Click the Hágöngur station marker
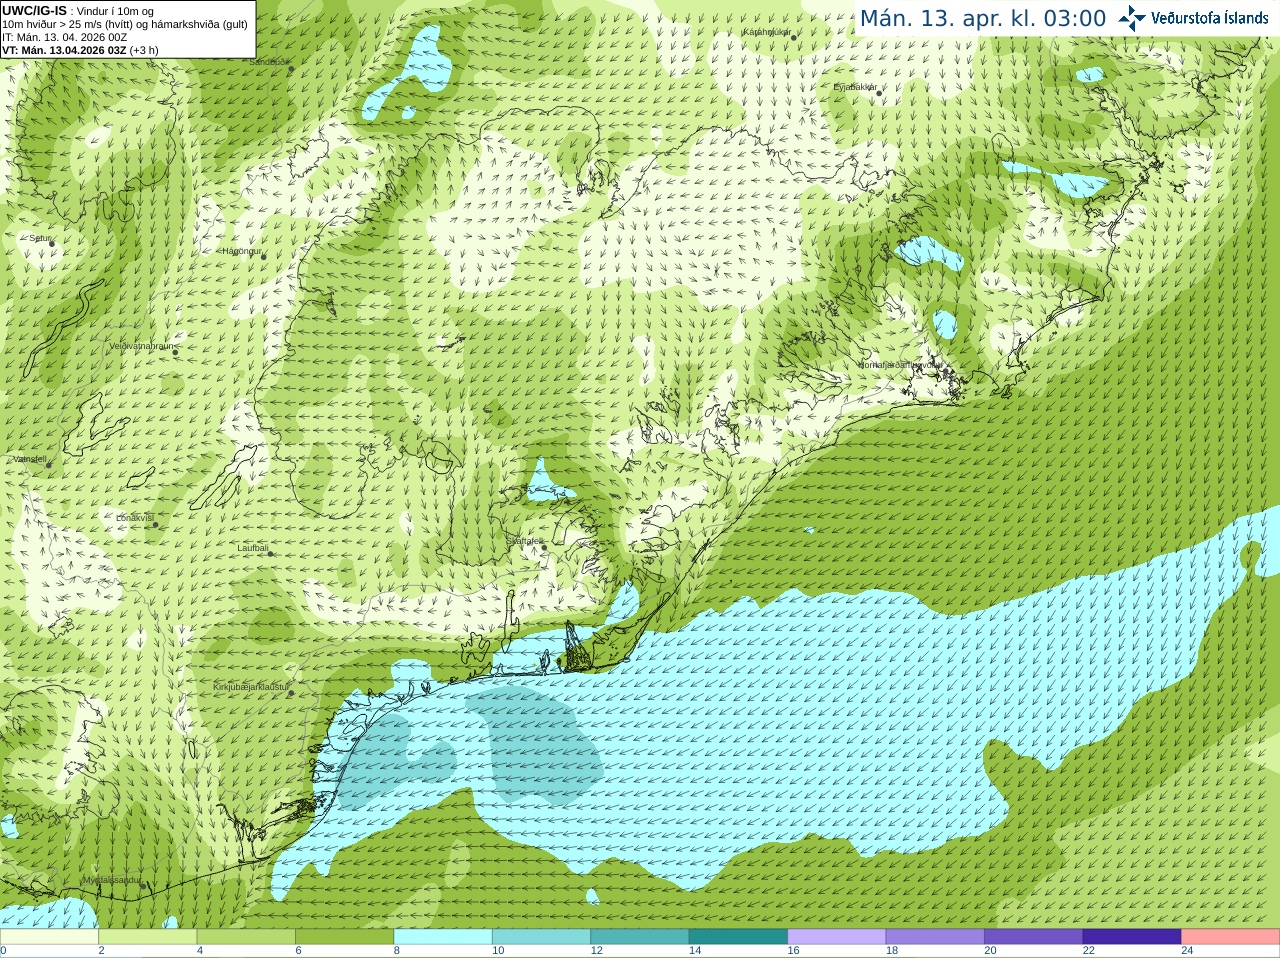The image size is (1280, 958). pyautogui.click(x=264, y=256)
